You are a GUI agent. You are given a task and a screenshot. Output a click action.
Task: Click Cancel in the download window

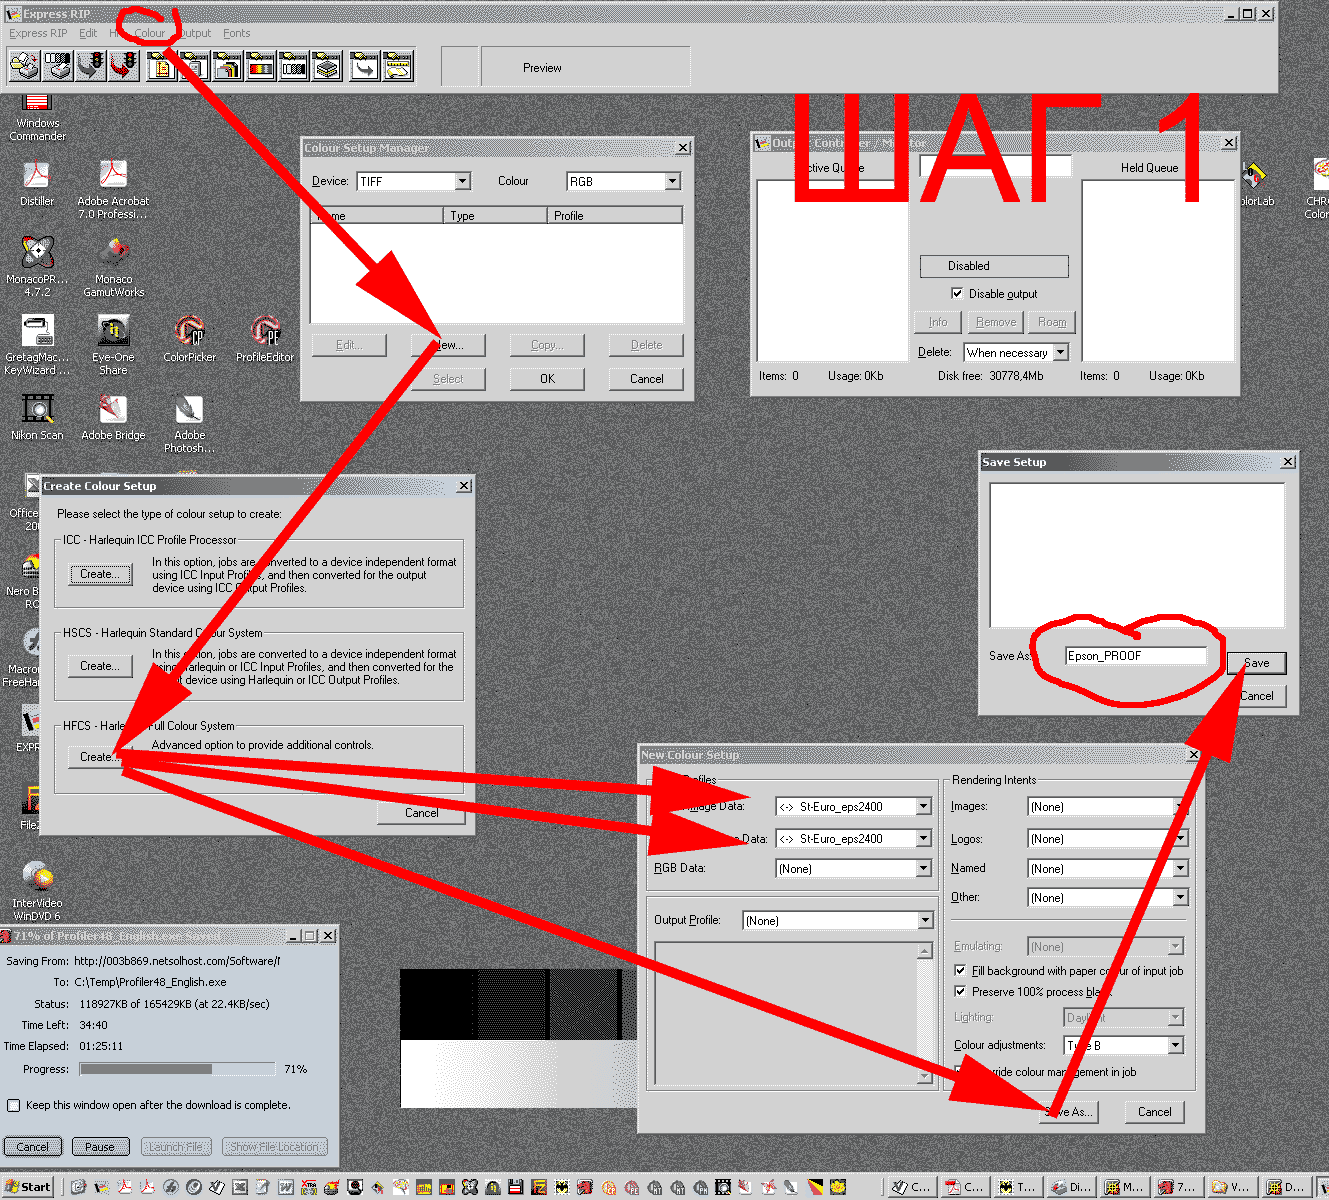click(x=33, y=1147)
